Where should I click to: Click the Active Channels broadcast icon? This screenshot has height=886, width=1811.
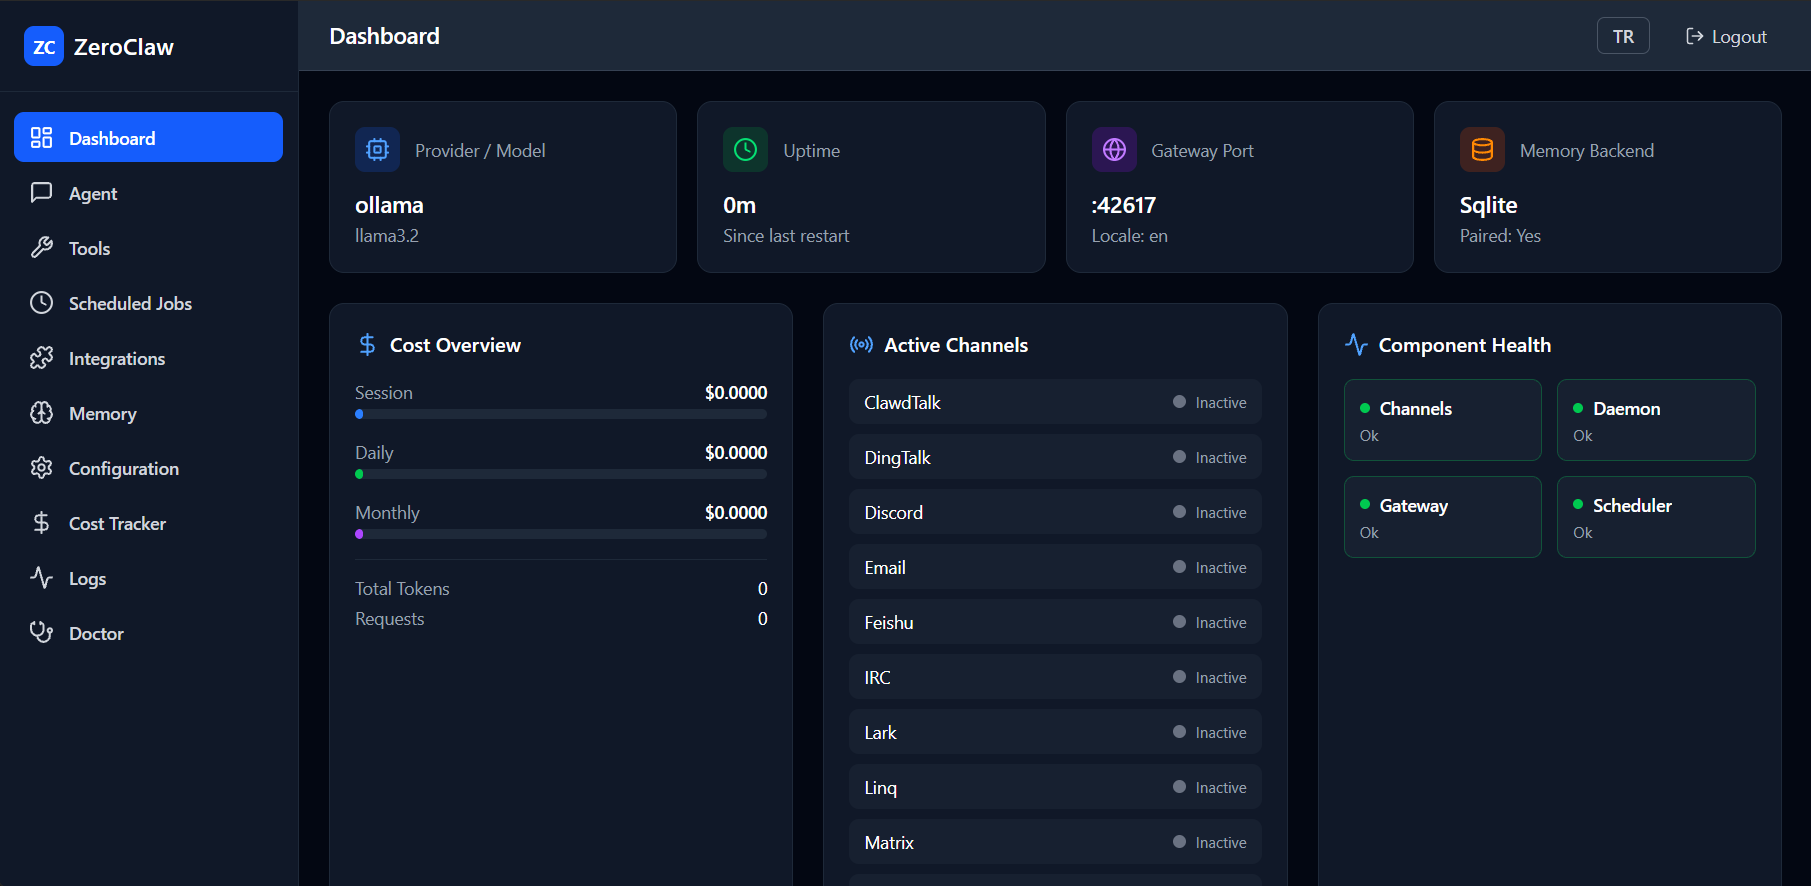pos(861,345)
